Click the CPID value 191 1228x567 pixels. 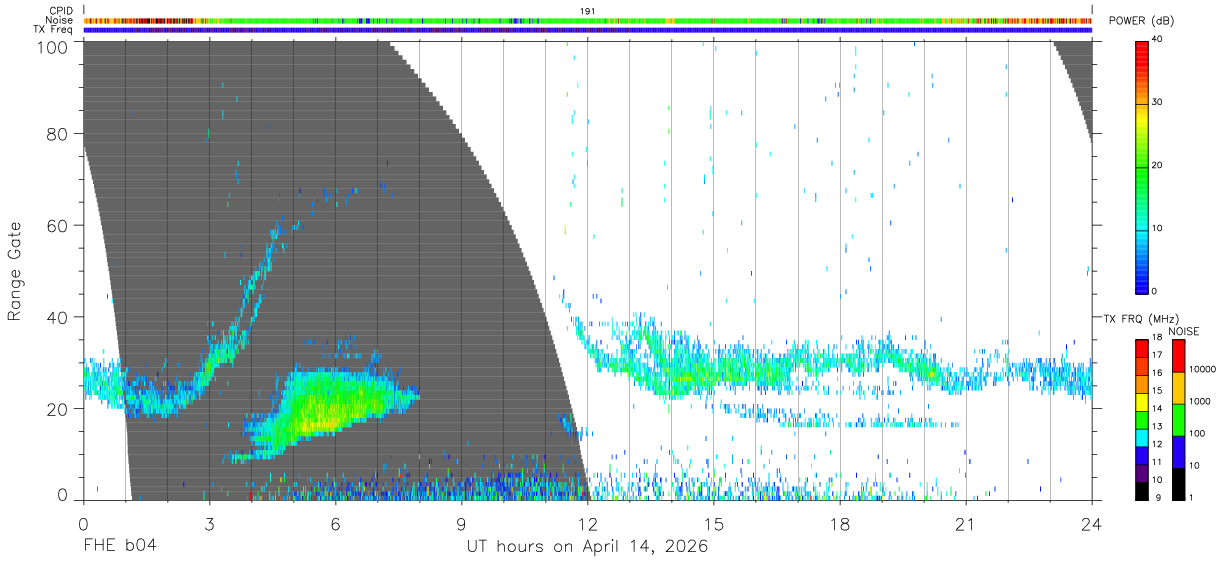pyautogui.click(x=588, y=11)
